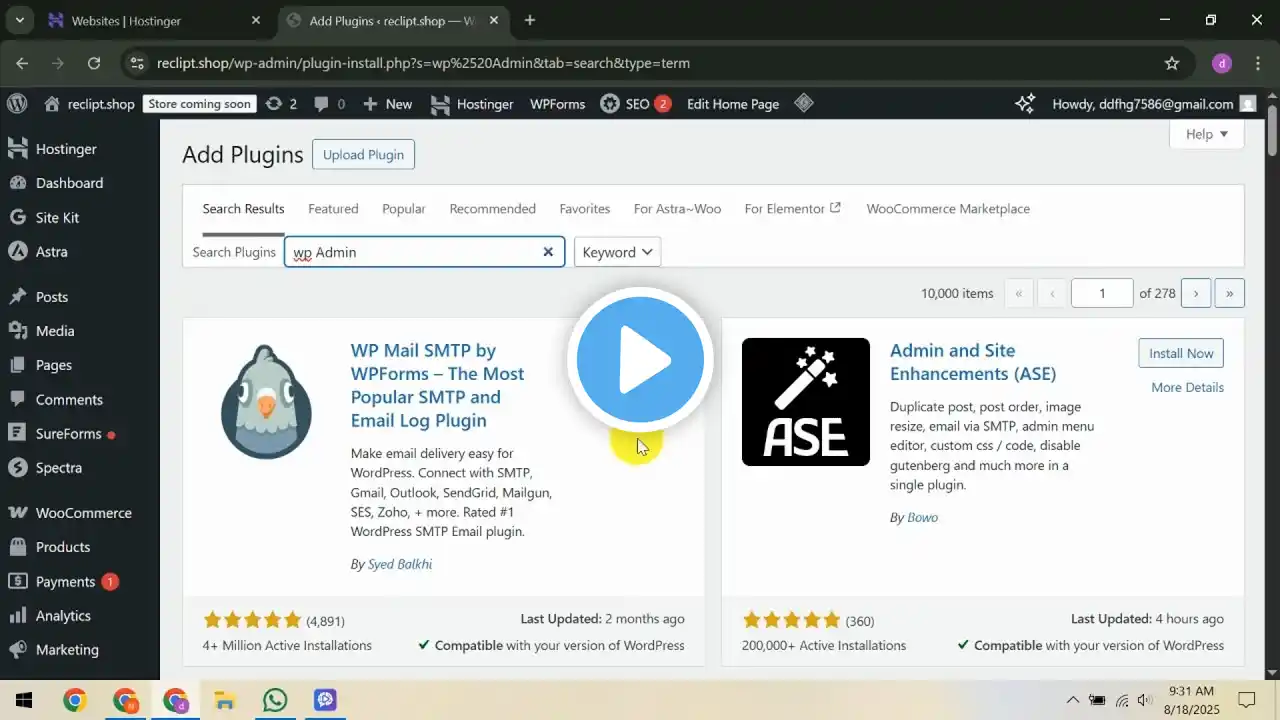Open the For Astra~Woo tab
The width and height of the screenshot is (1280, 720).
(677, 209)
